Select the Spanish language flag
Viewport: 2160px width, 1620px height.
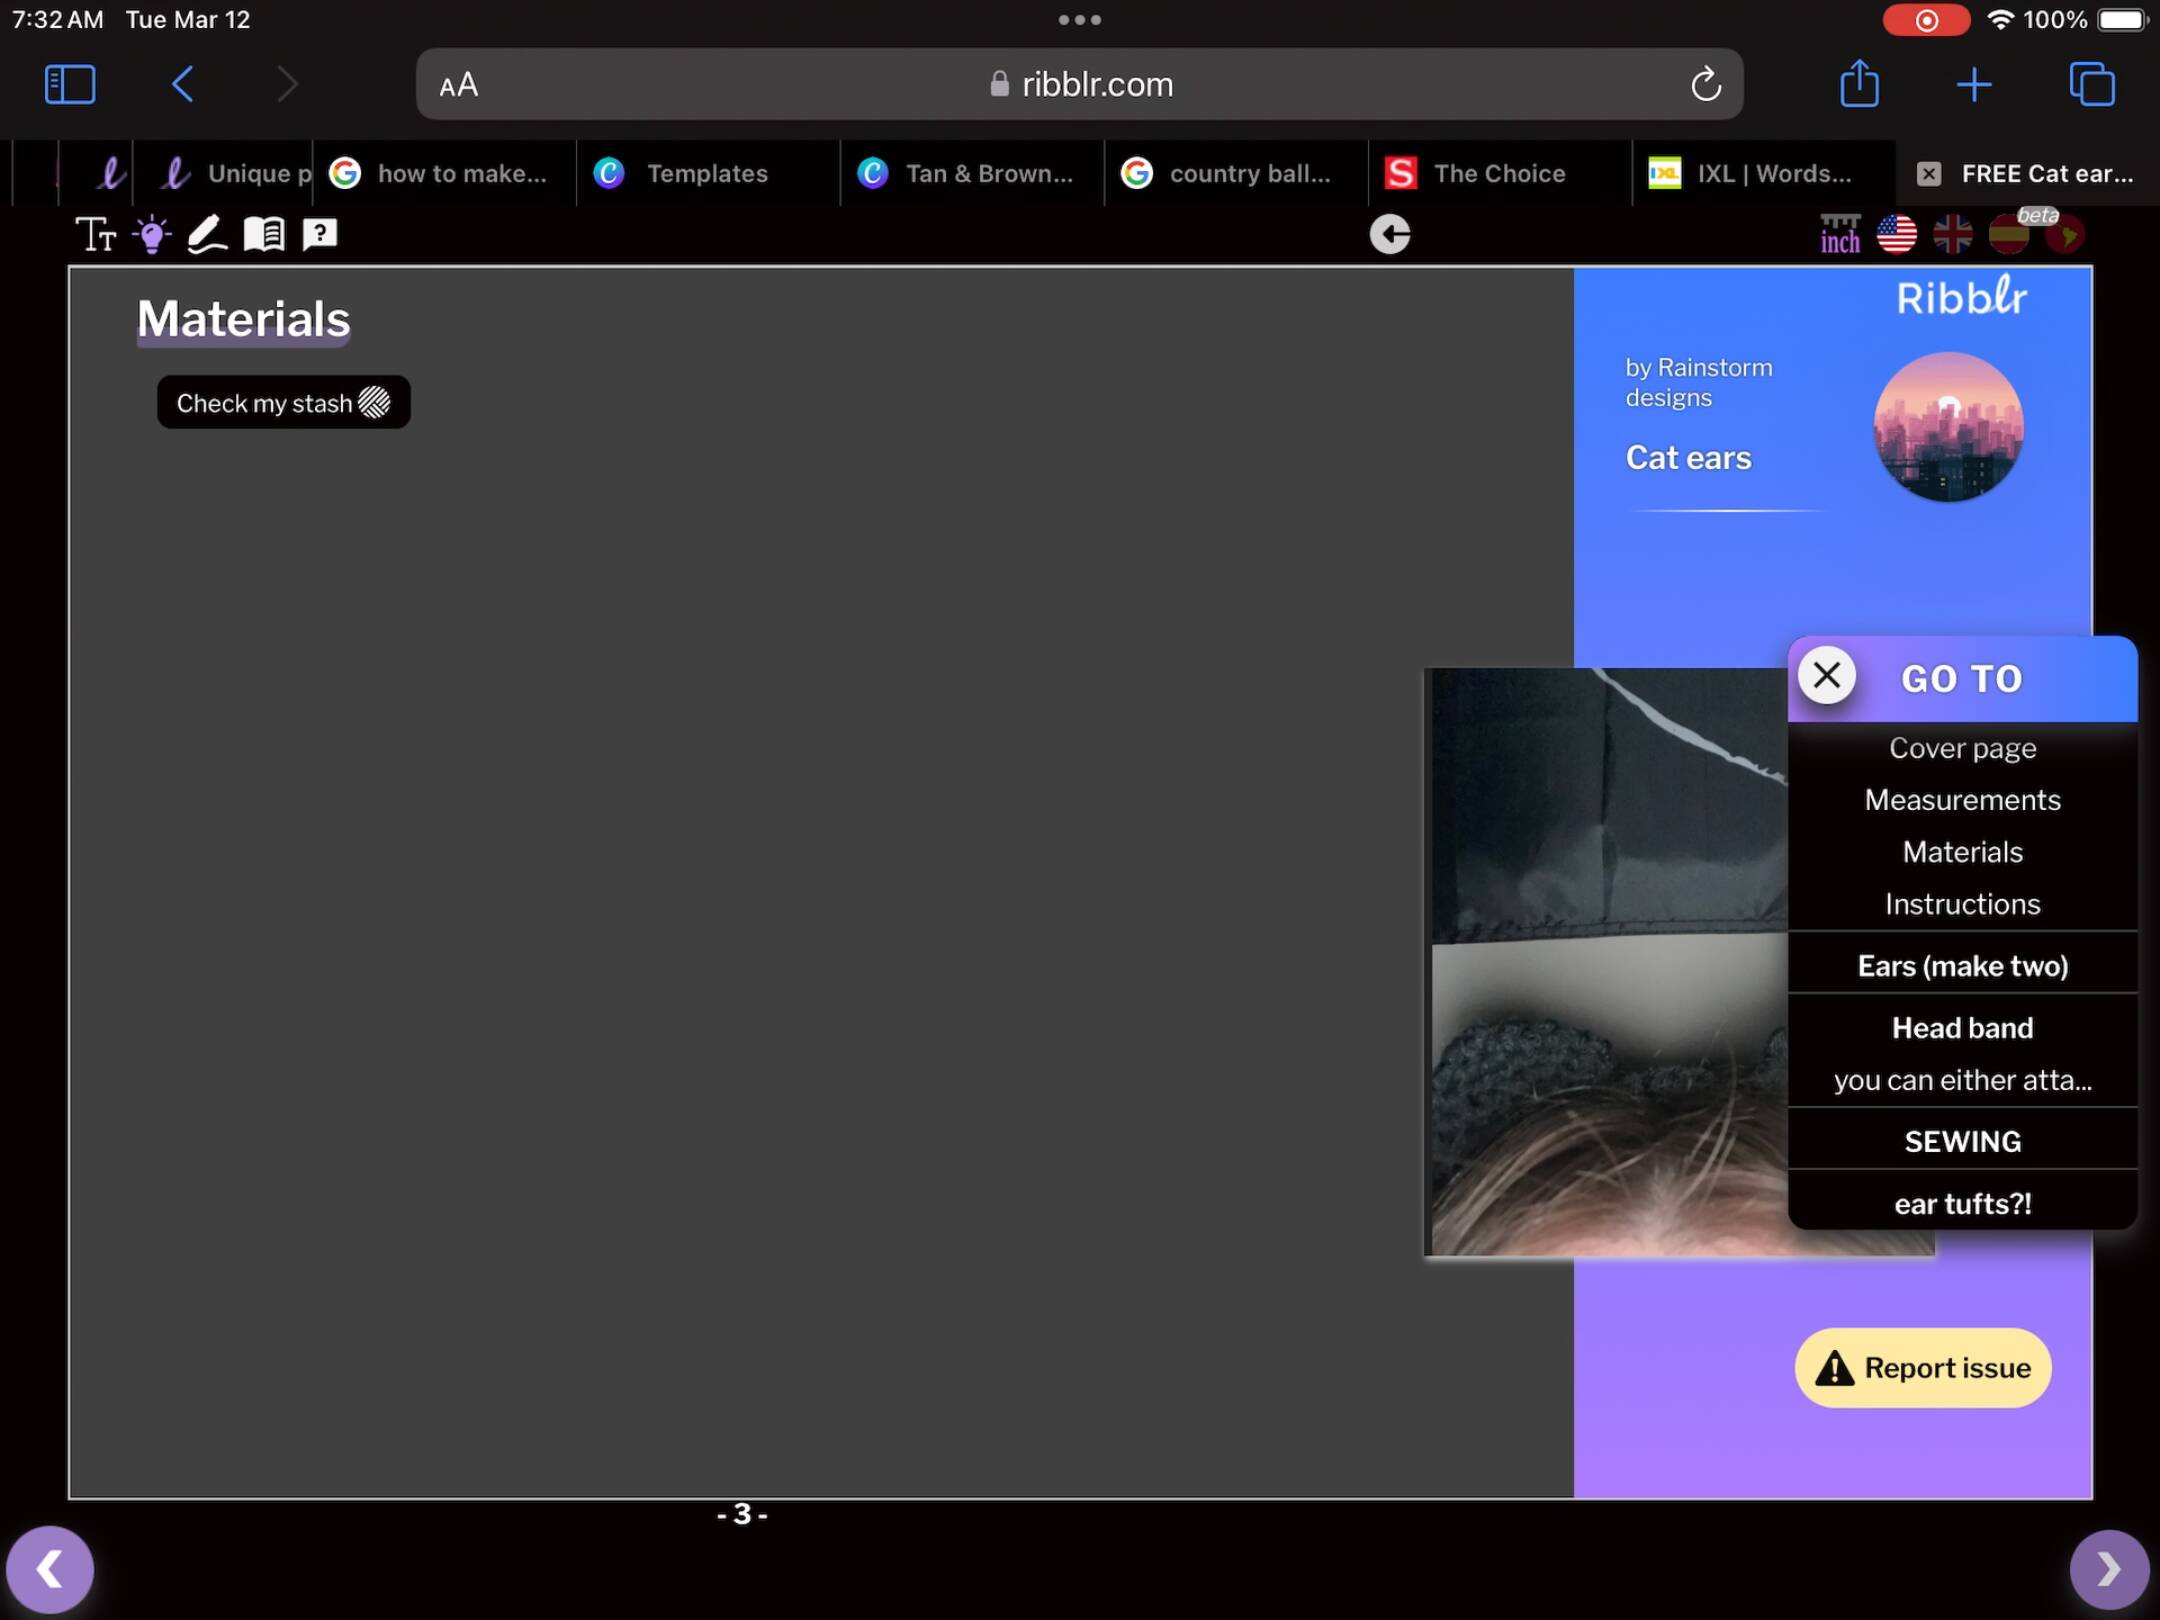click(2008, 234)
